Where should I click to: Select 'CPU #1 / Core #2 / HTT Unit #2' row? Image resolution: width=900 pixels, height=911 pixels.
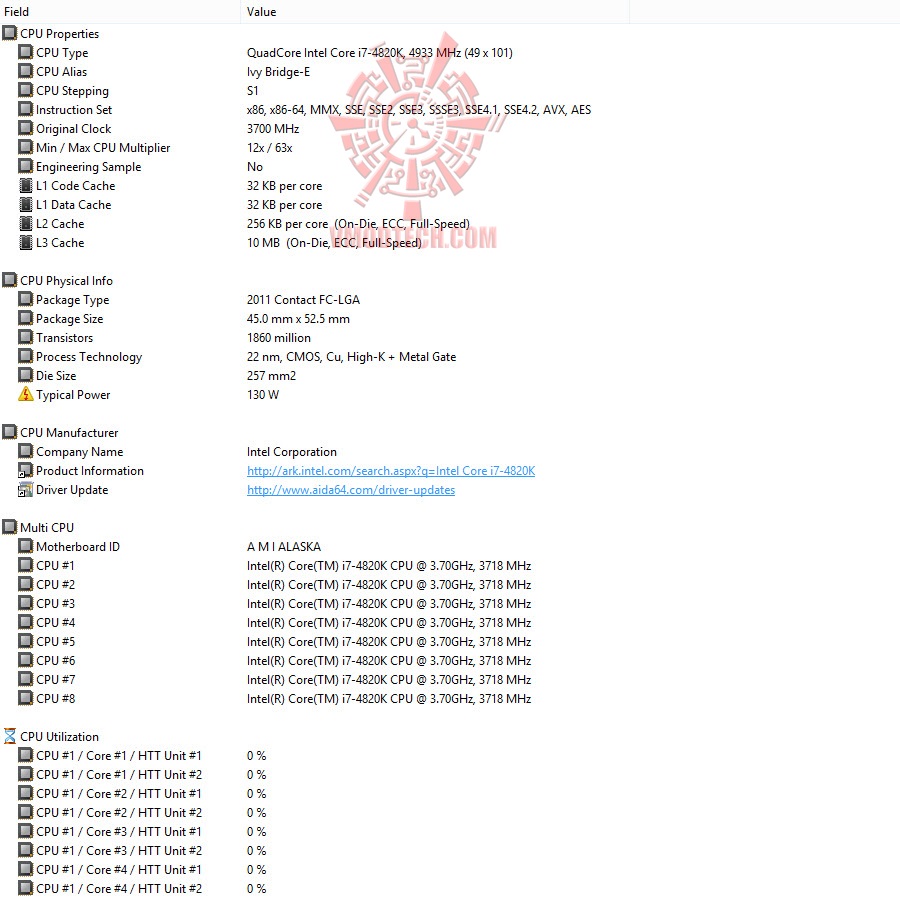(x=119, y=812)
